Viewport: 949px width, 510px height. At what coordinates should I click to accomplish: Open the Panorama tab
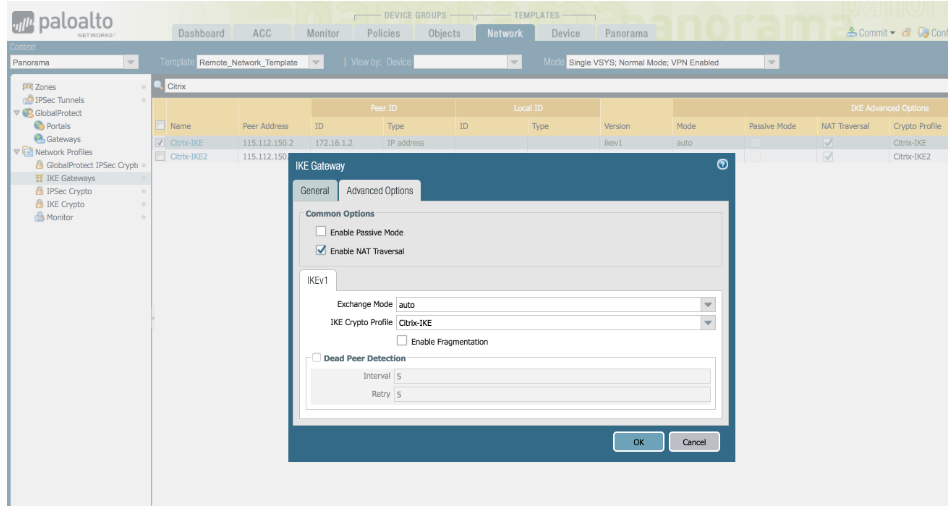click(626, 33)
